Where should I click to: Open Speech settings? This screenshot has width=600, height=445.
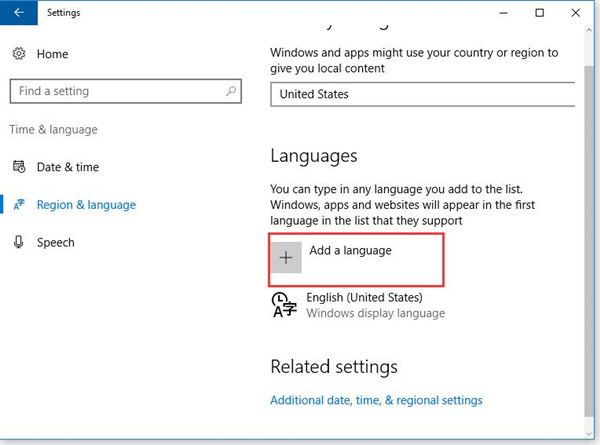(55, 243)
